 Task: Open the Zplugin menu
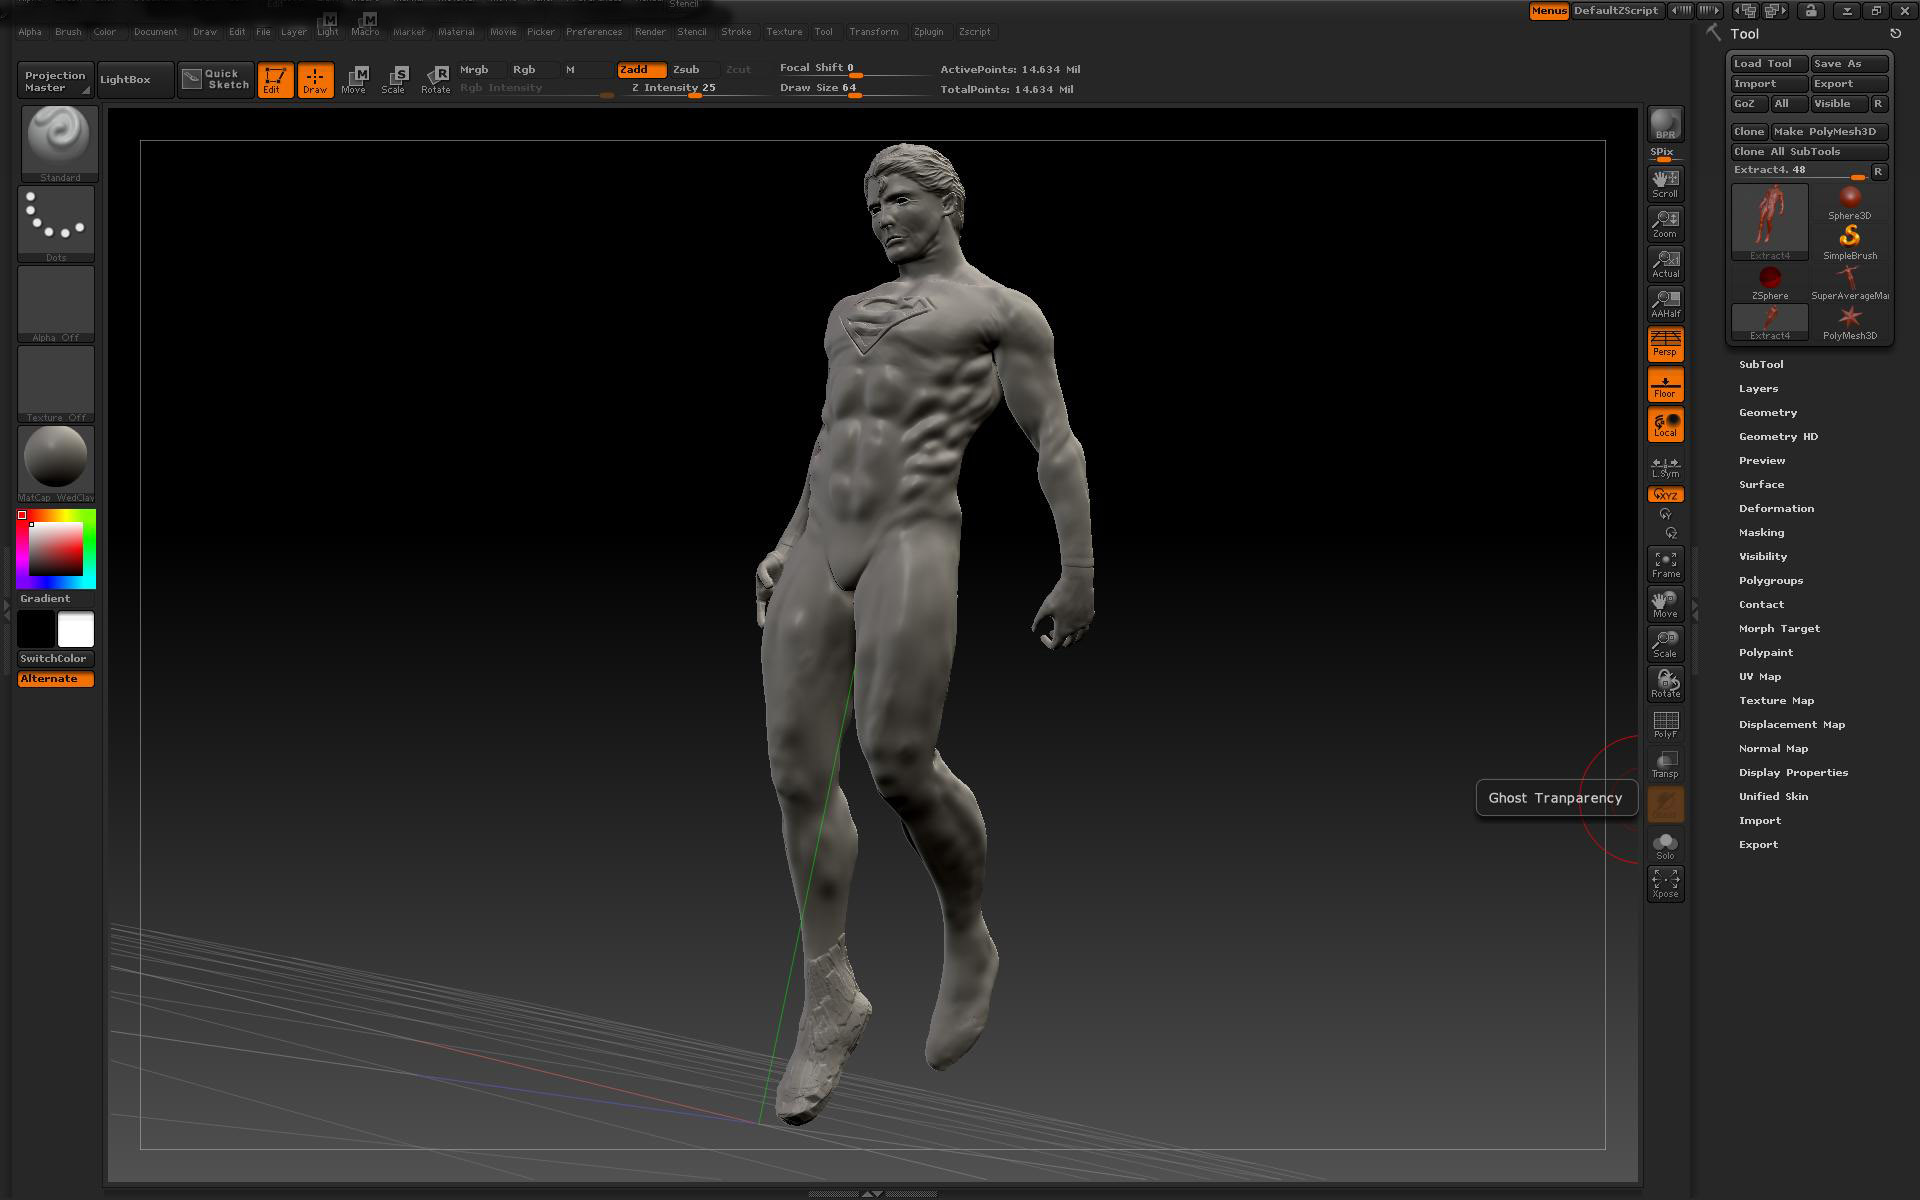point(928,32)
